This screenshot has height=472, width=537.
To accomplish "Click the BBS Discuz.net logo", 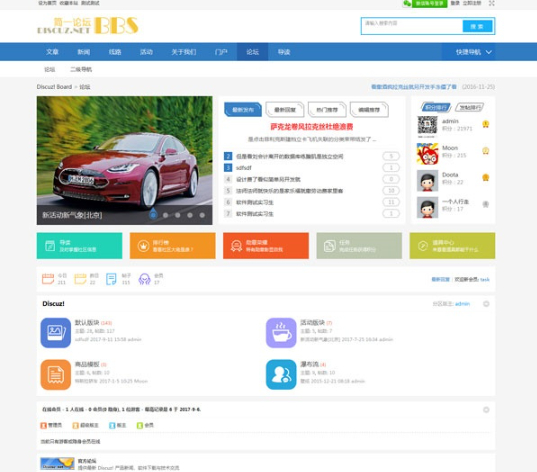I will tap(88, 26).
